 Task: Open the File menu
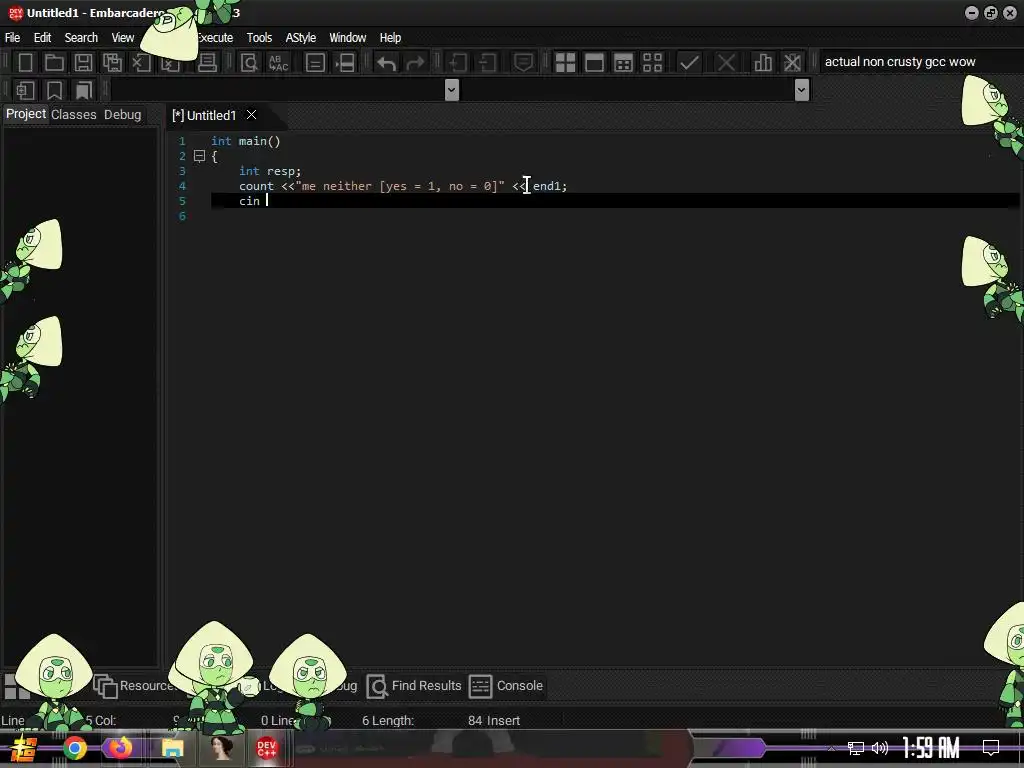pos(12,37)
